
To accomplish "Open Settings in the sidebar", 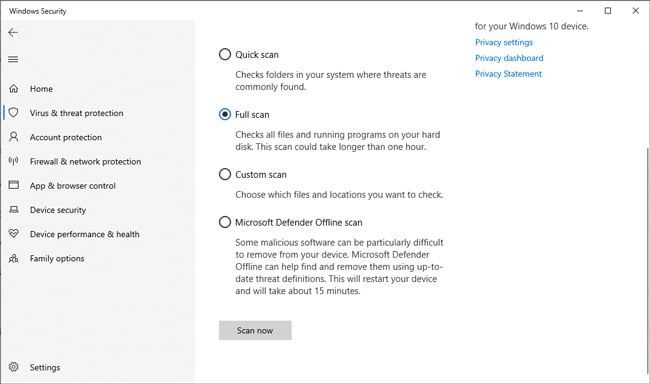I will pos(45,367).
